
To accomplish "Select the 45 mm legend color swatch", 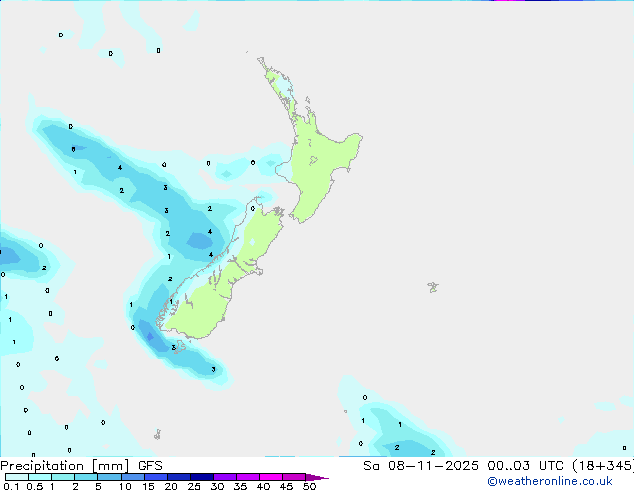I will [294, 477].
